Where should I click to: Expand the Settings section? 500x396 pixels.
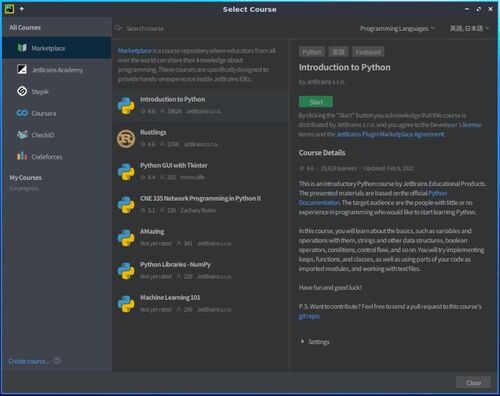315,342
